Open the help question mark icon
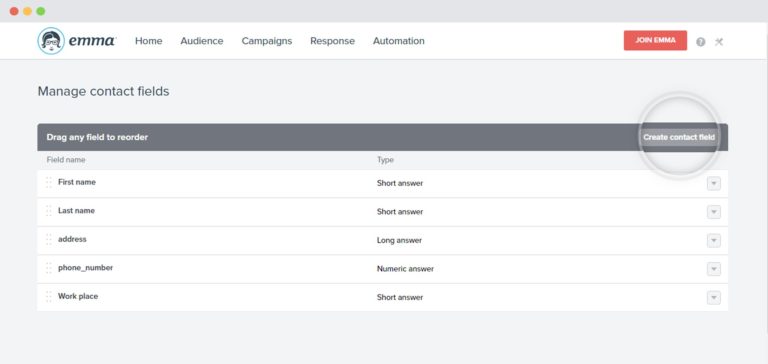 point(701,42)
